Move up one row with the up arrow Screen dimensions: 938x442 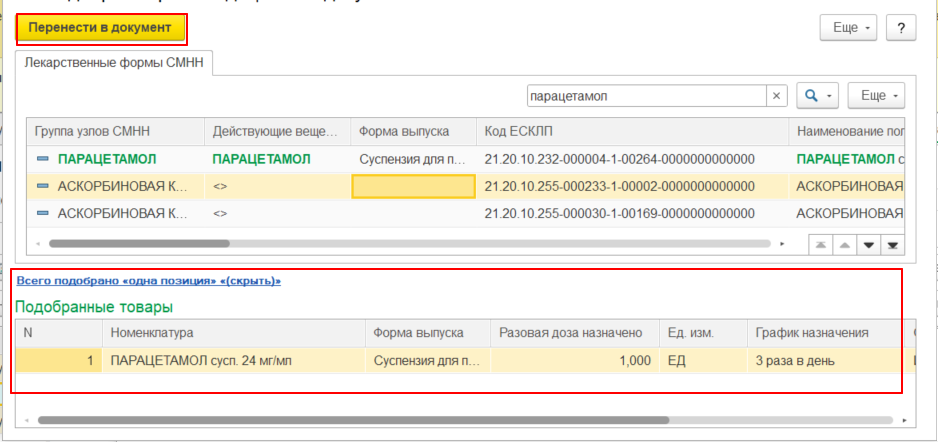[x=843, y=244]
